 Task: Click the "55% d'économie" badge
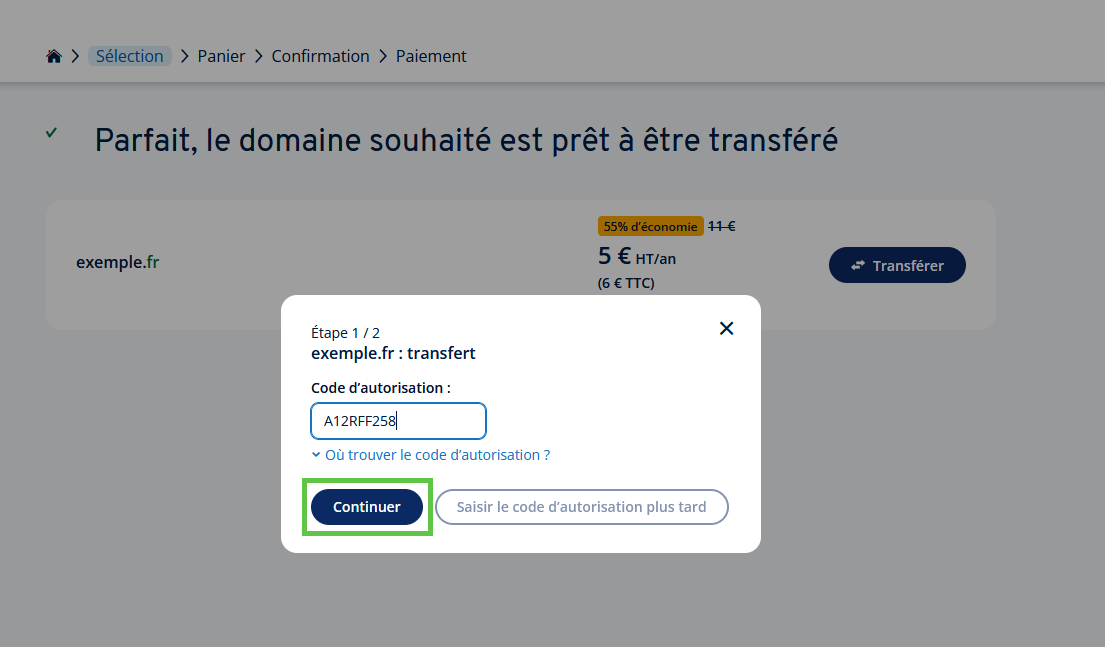650,226
